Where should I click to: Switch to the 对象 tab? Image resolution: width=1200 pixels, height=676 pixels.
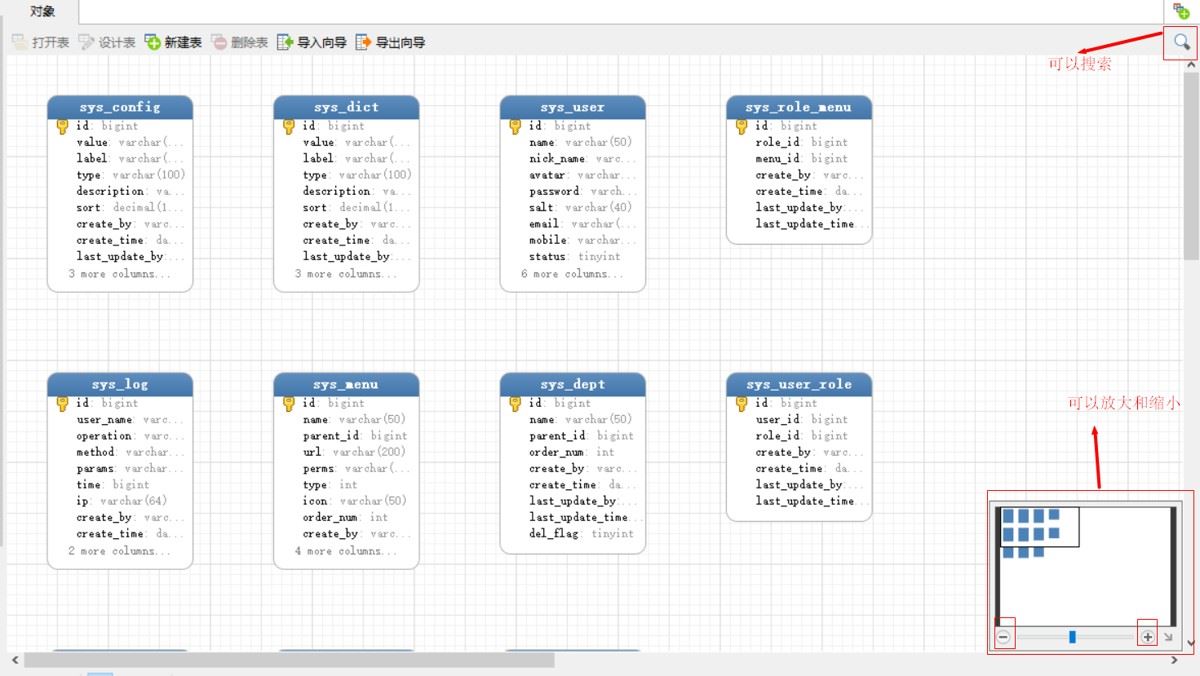coord(42,12)
